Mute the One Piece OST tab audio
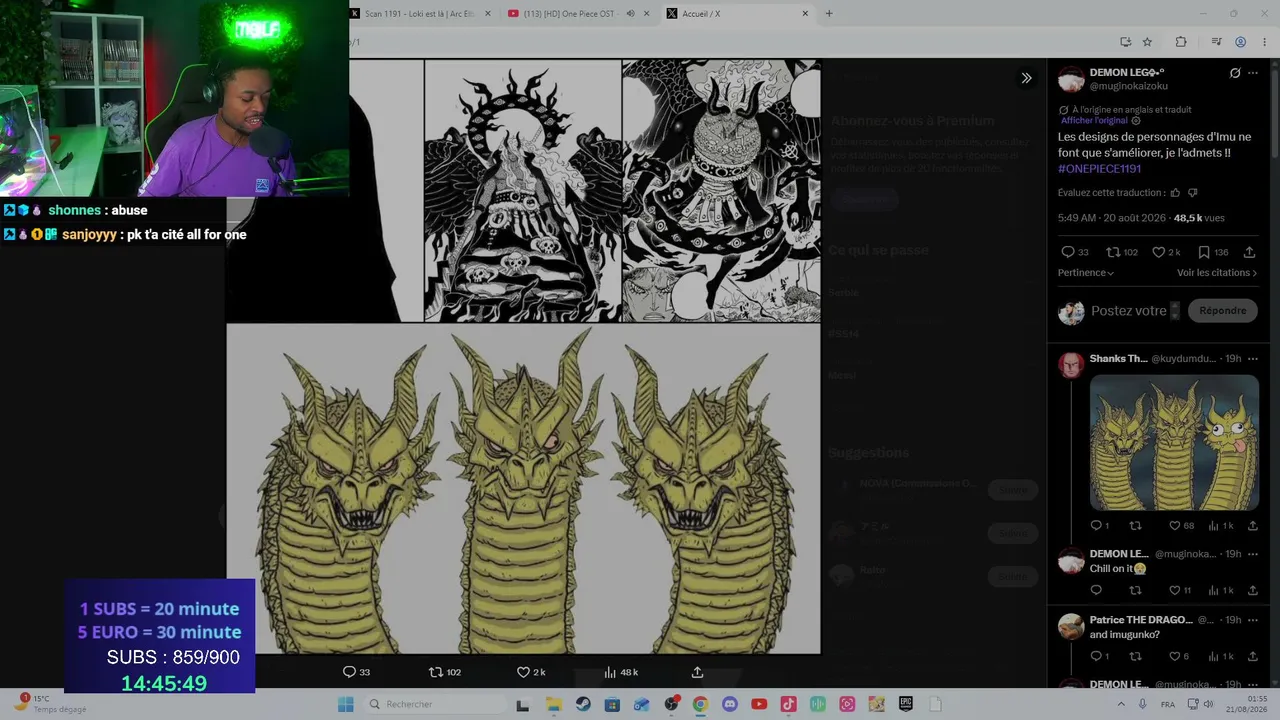 pyautogui.click(x=630, y=13)
